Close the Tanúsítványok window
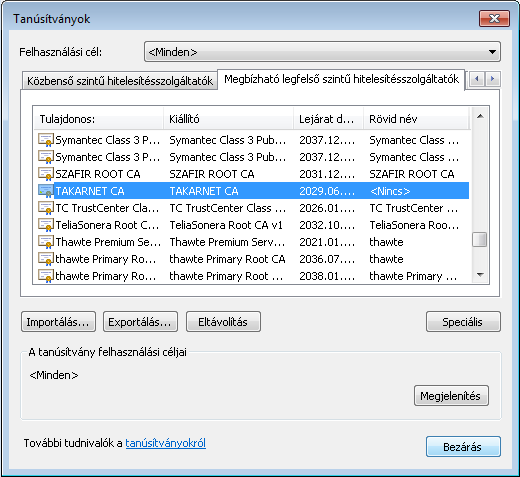This screenshot has width=520, height=477. click(x=494, y=18)
